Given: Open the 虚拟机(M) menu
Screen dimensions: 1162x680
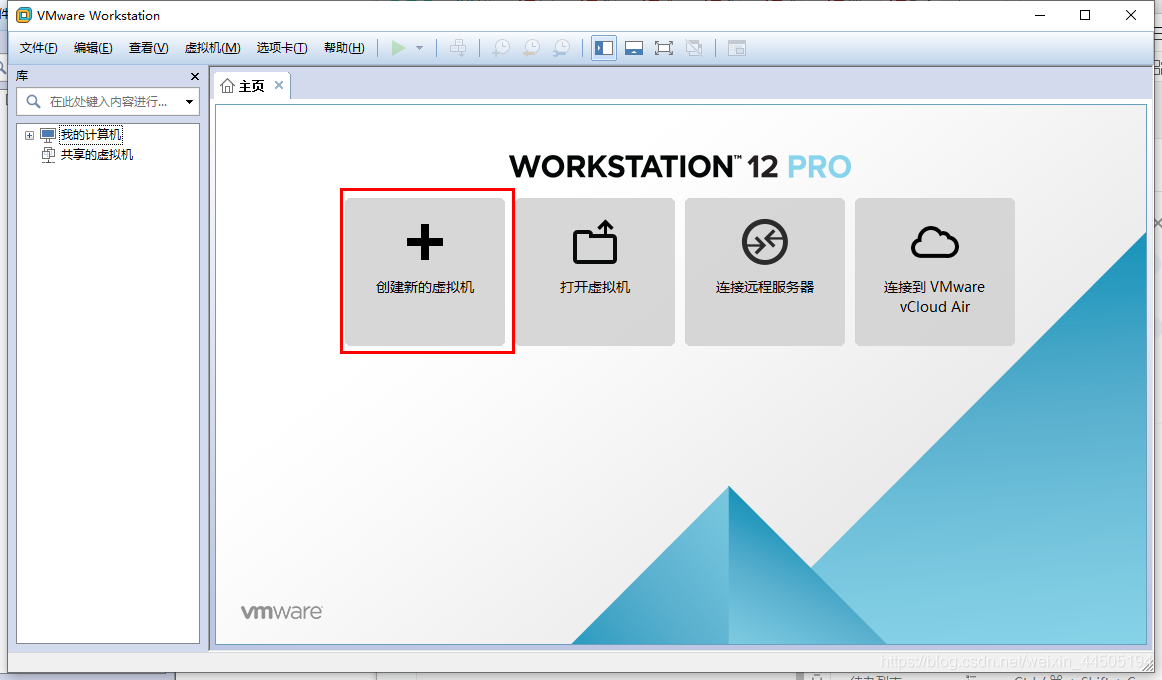Looking at the screenshot, I should (x=213, y=48).
